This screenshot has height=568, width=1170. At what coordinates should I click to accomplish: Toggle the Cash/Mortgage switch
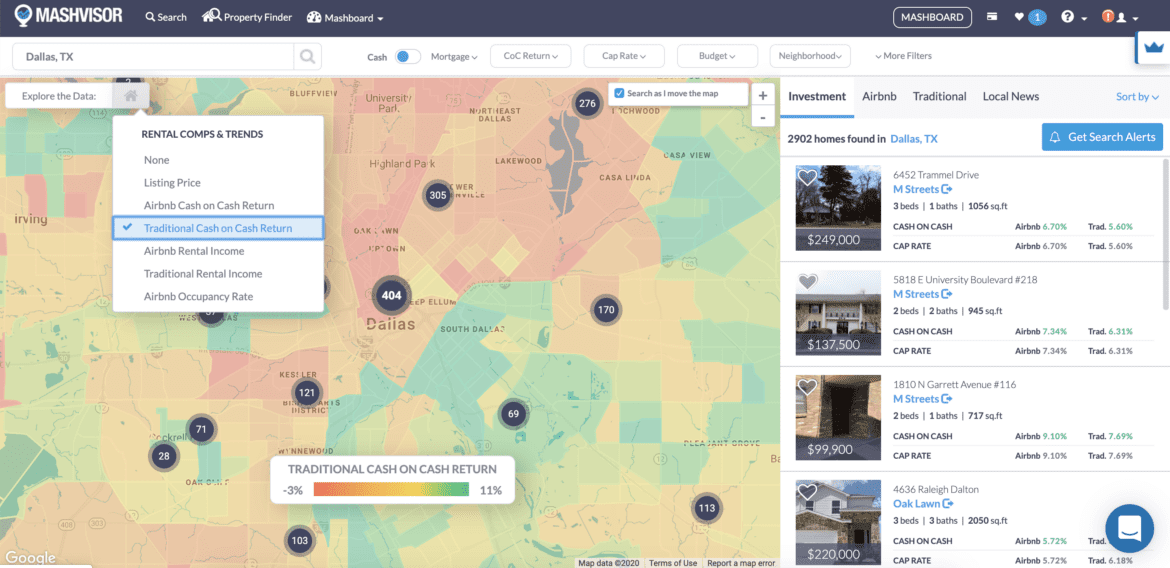[x=408, y=57]
